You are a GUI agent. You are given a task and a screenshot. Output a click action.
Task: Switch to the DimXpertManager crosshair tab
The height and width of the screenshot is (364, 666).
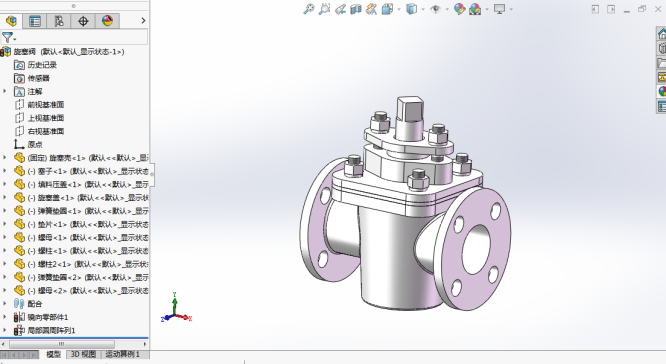pos(83,21)
